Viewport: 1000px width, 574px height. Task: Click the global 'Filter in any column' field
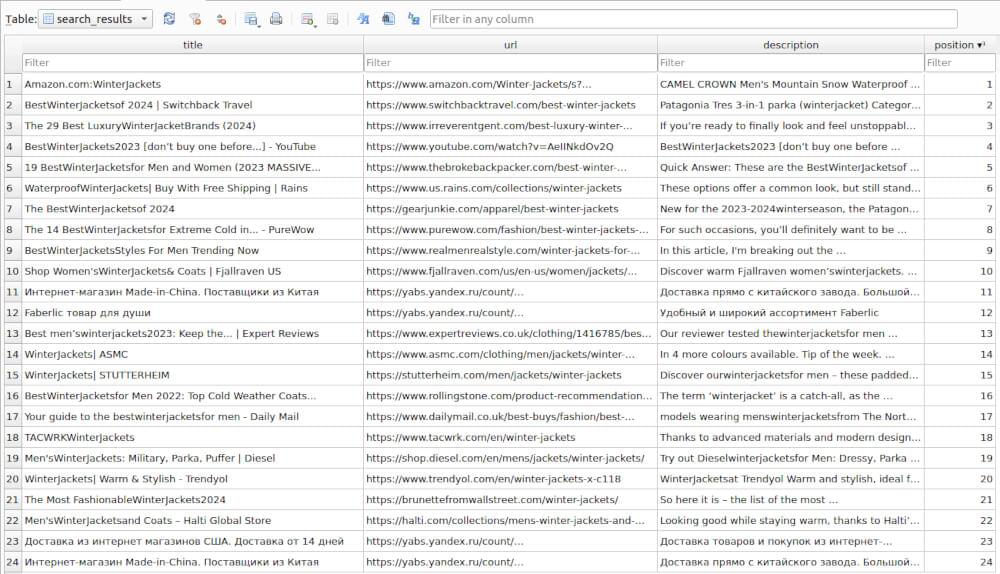tap(693, 19)
